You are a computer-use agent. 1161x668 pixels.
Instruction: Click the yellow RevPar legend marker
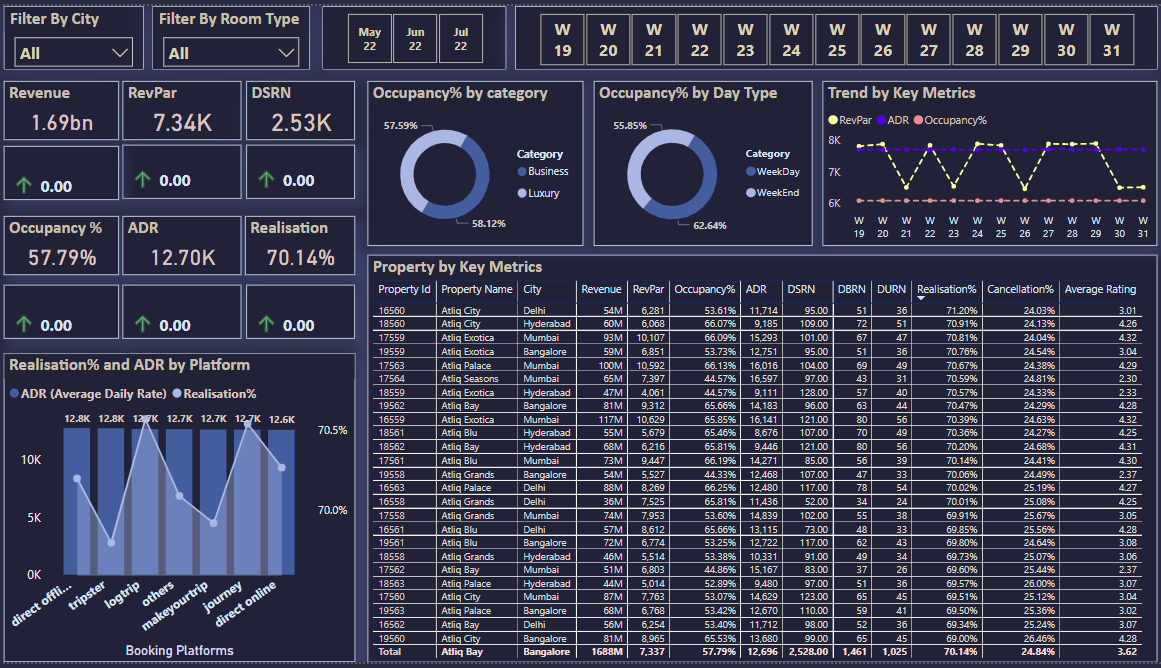(x=833, y=120)
